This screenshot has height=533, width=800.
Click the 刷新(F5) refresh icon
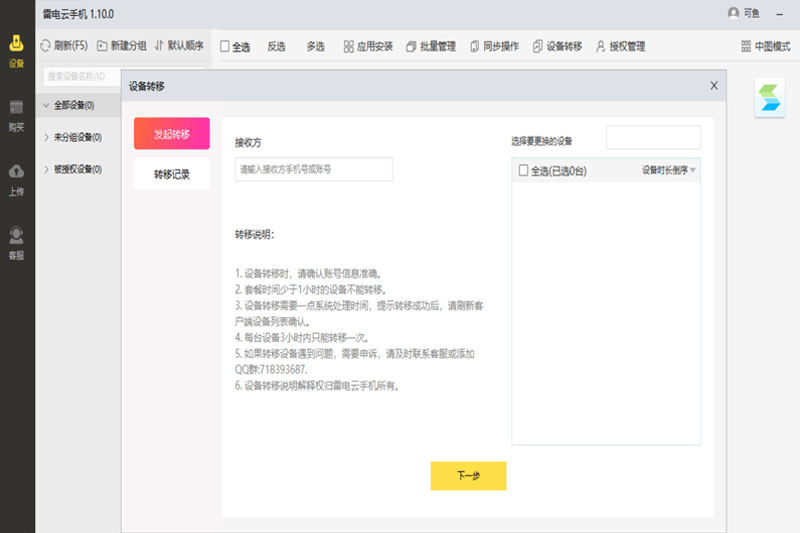click(x=45, y=46)
